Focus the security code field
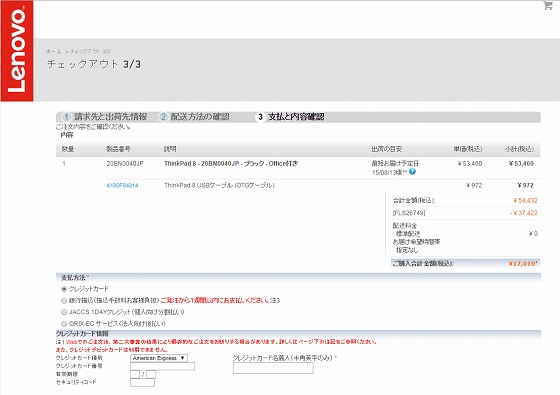 tap(142, 382)
